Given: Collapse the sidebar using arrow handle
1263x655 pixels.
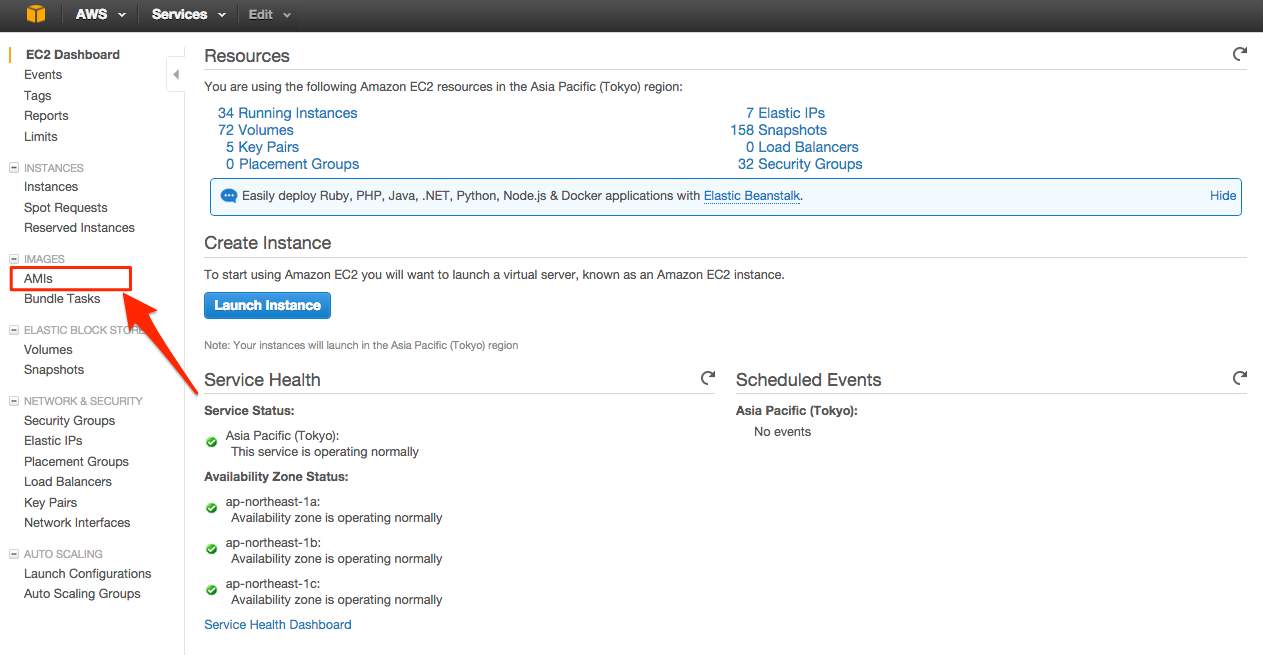Looking at the screenshot, I should click(x=176, y=74).
